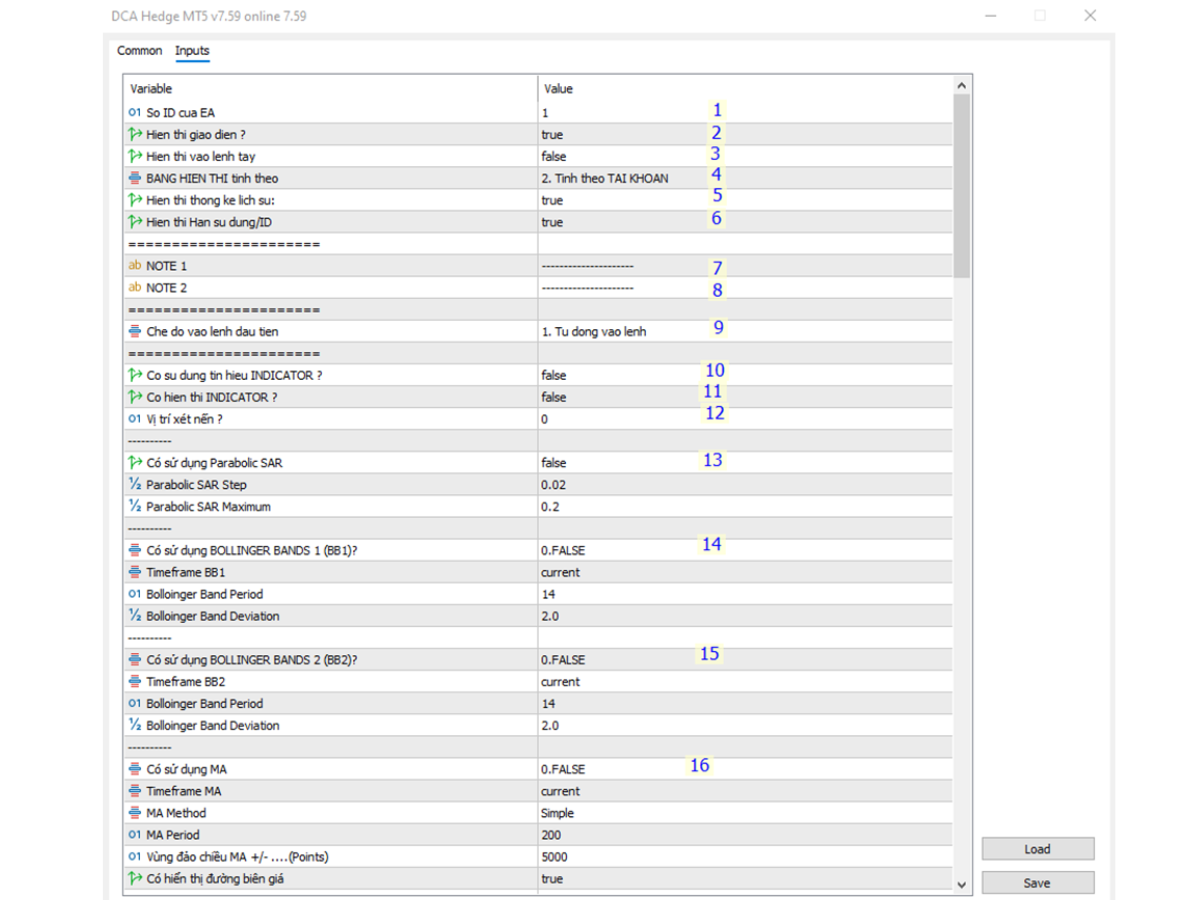Click the integer icon beside MA Period
This screenshot has width=1200, height=900.
[135, 835]
